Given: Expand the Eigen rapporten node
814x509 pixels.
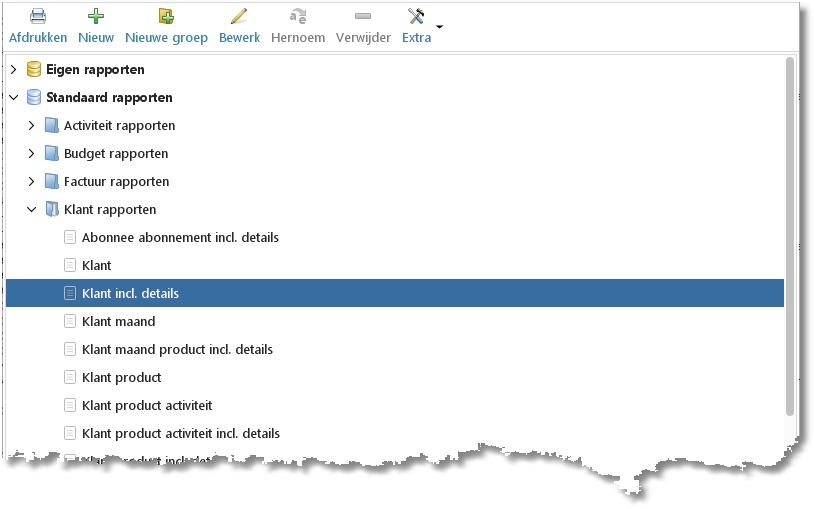Looking at the screenshot, I should (x=14, y=69).
